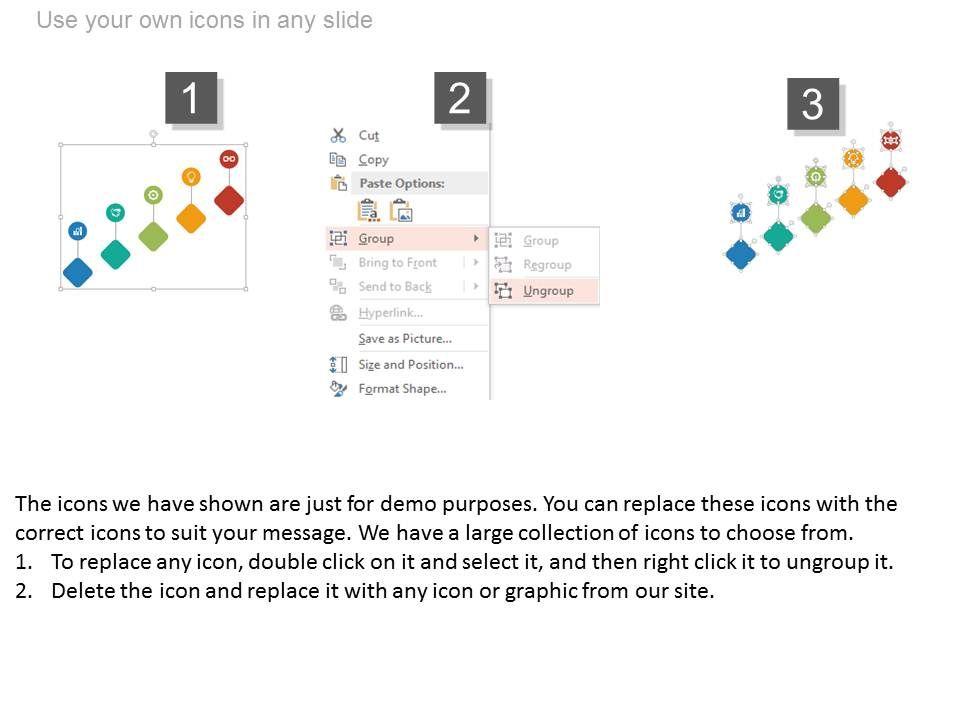Click the green gear icon in diagram 1

tap(153, 195)
